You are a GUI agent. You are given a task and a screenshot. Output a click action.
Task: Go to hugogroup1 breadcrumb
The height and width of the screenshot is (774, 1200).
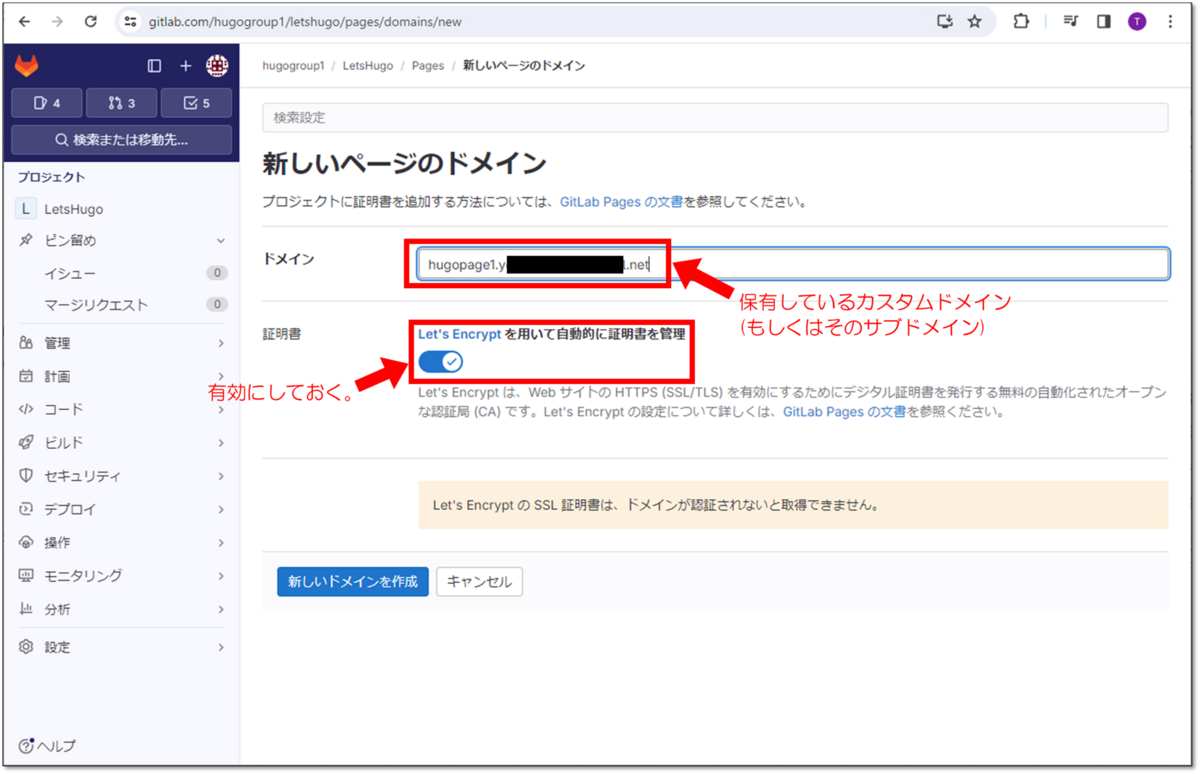(293, 66)
